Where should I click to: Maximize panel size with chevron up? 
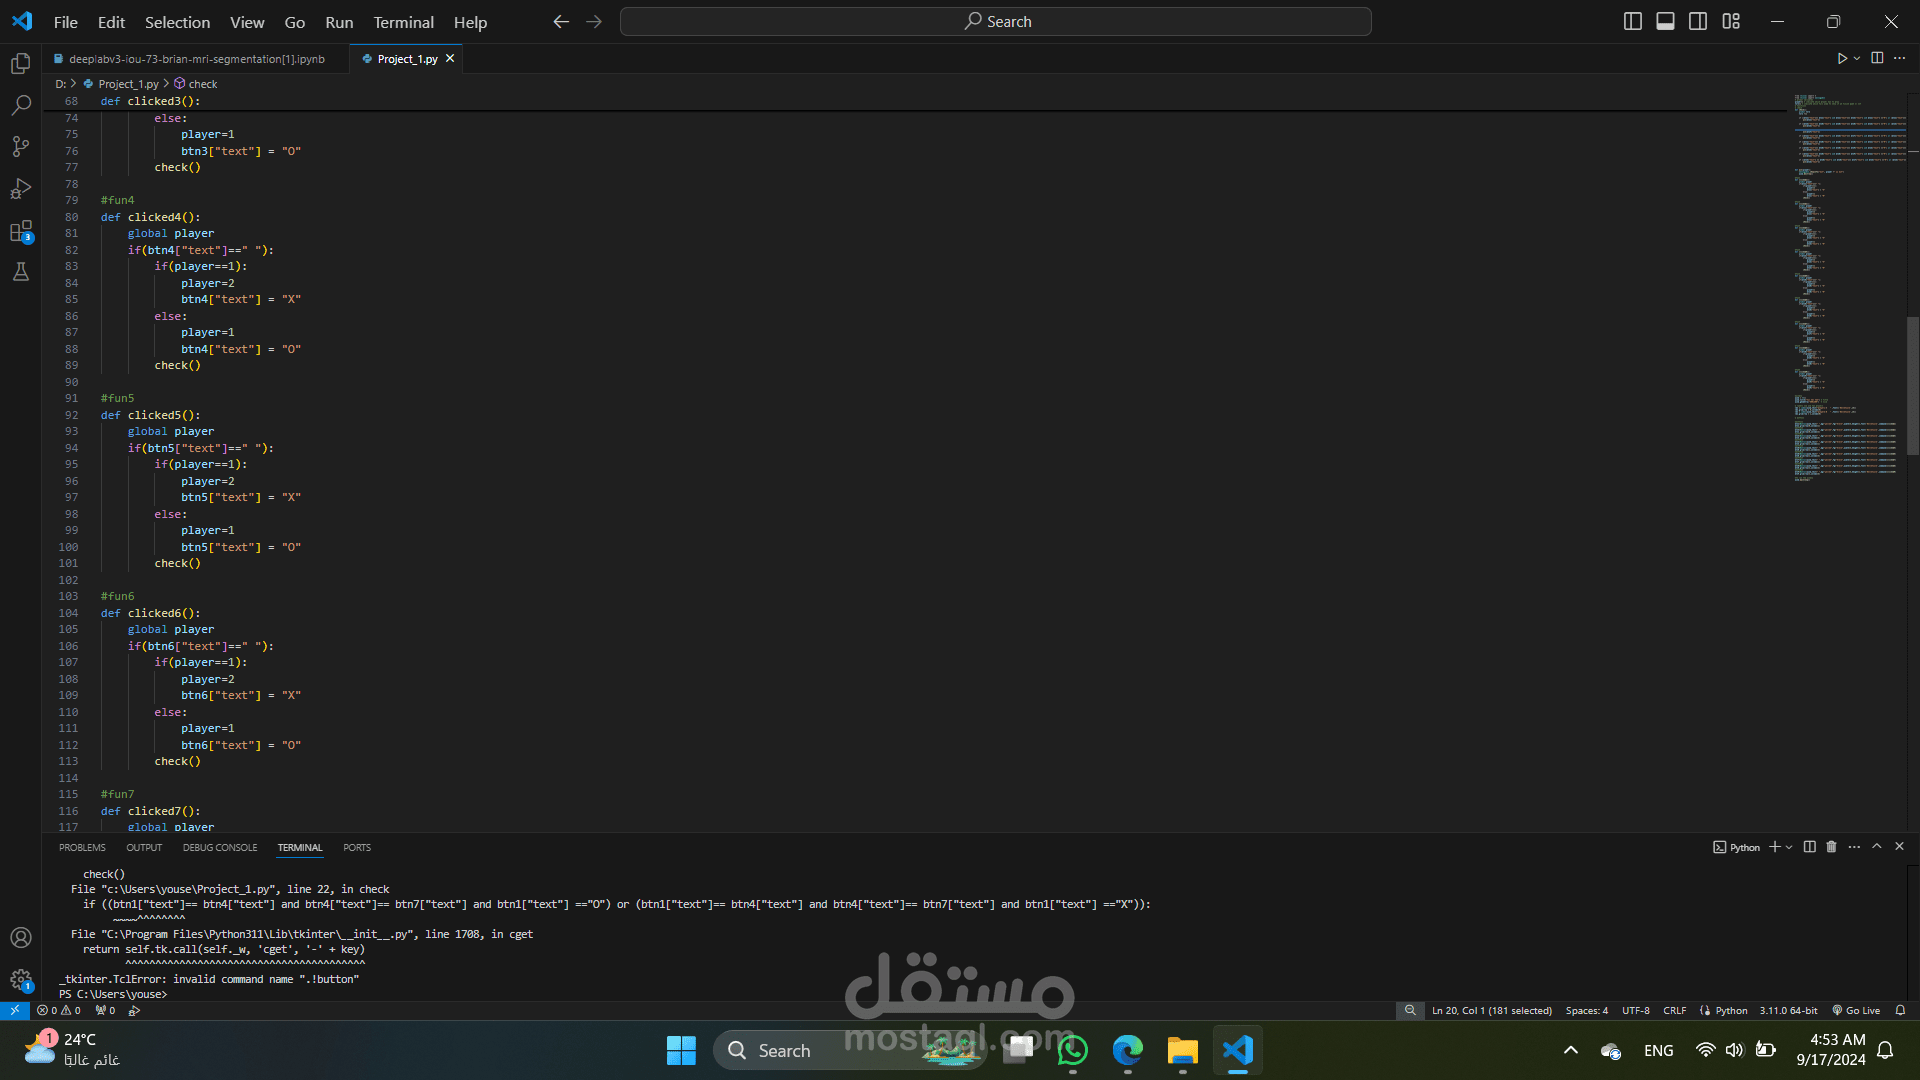pos(1877,847)
